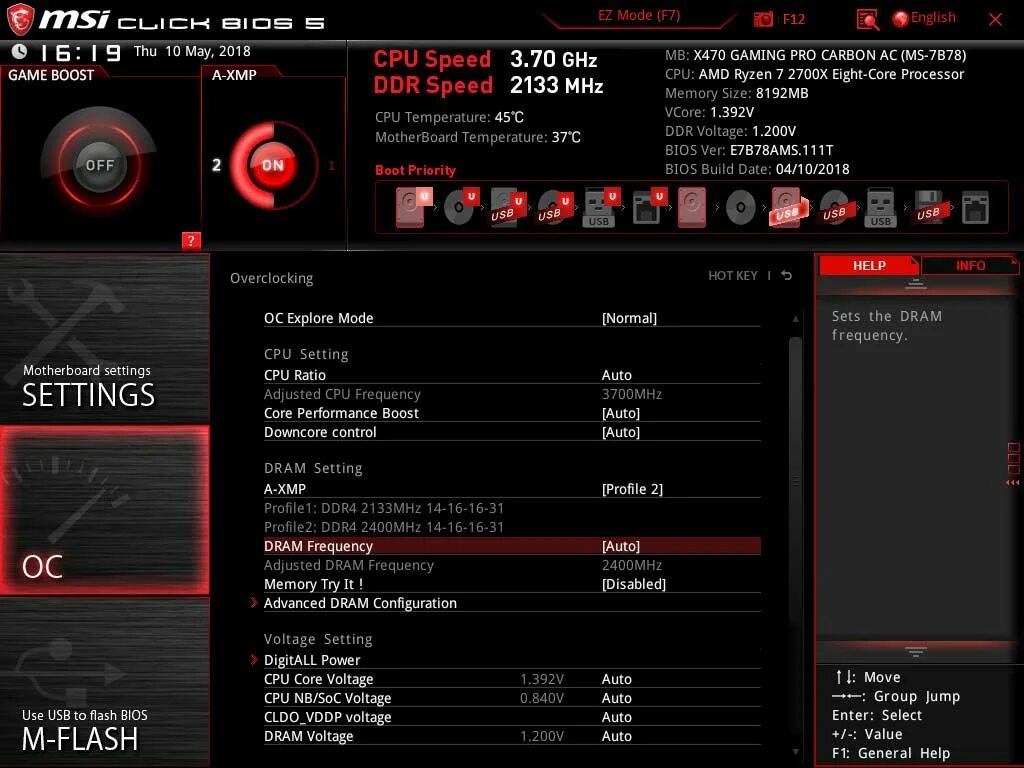
Task: Click the help panel top collapse handle
Action: (x=916, y=283)
